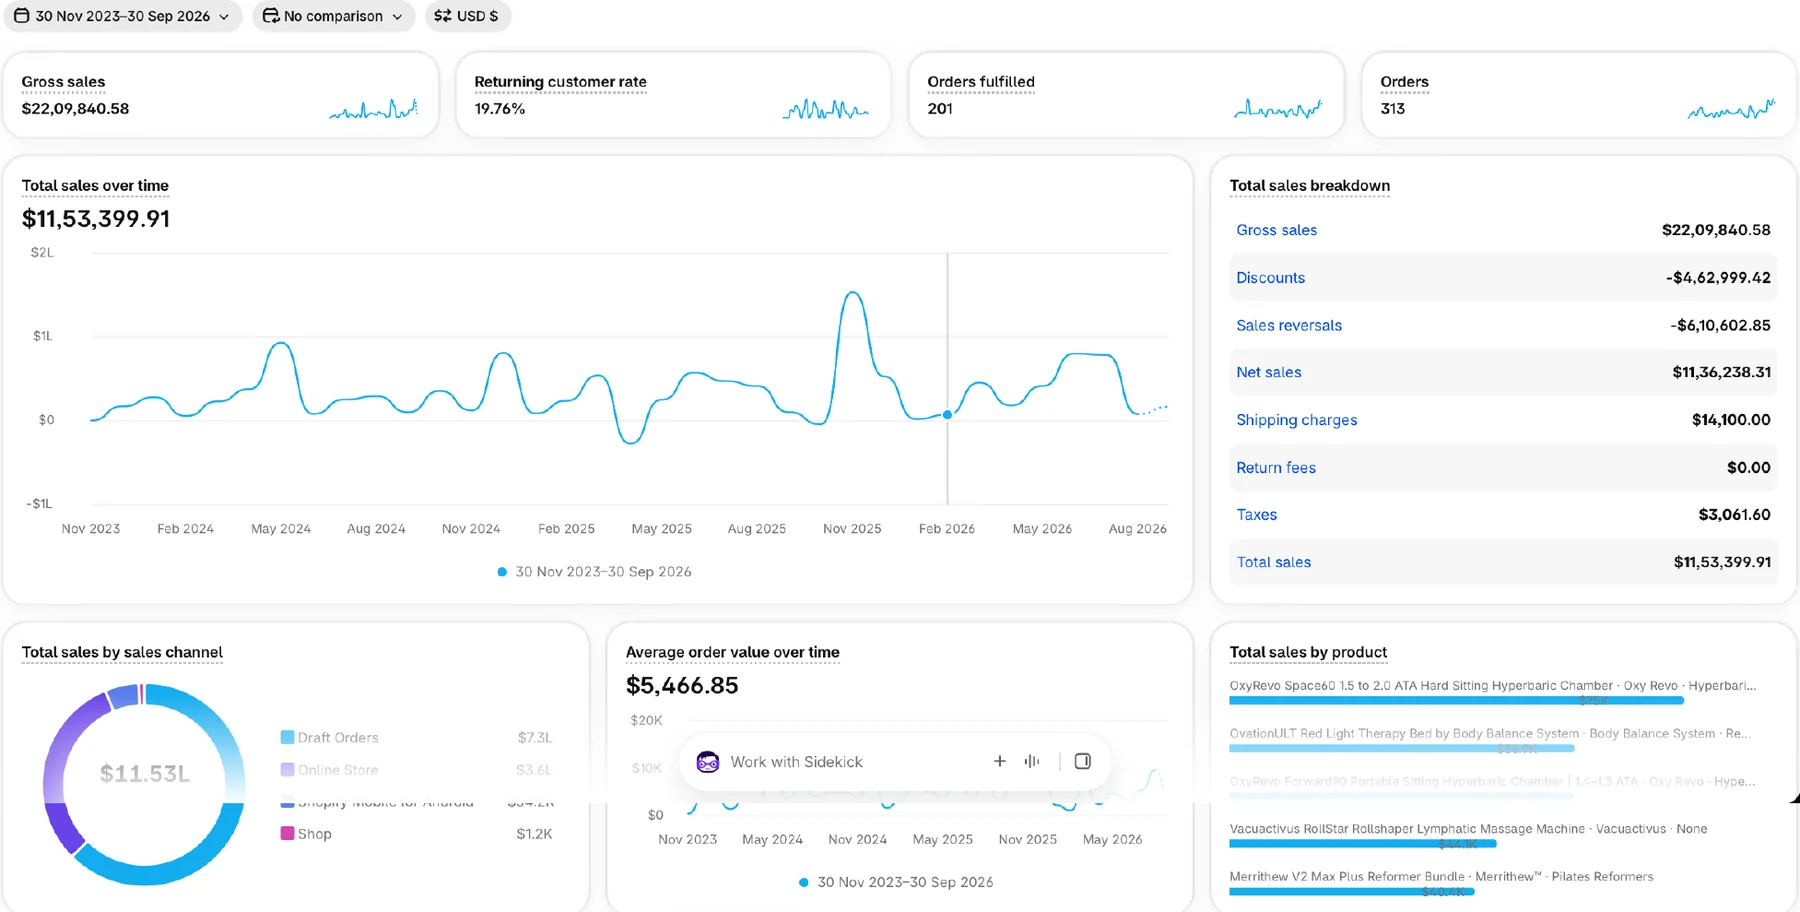The image size is (1800, 912).
Task: Click the total sales chart legend dot
Action: (502, 572)
